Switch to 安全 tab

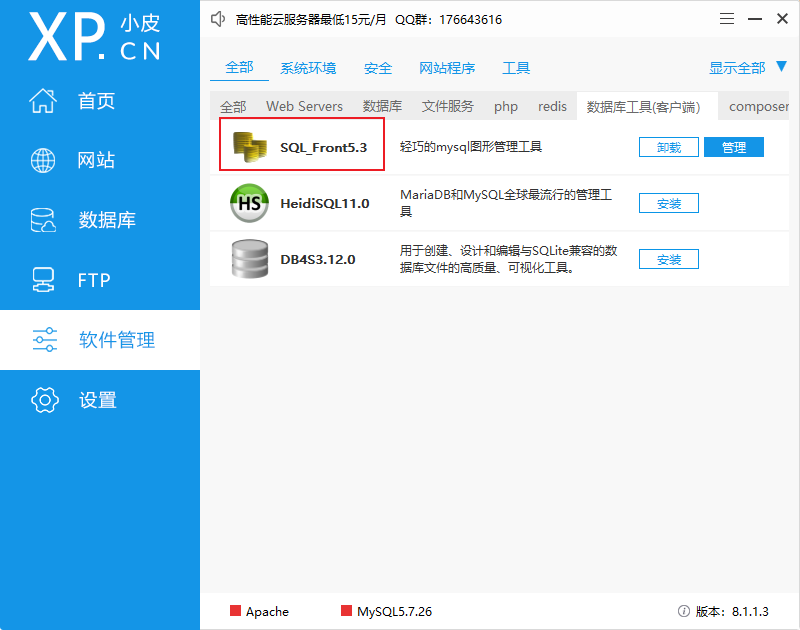tap(378, 68)
